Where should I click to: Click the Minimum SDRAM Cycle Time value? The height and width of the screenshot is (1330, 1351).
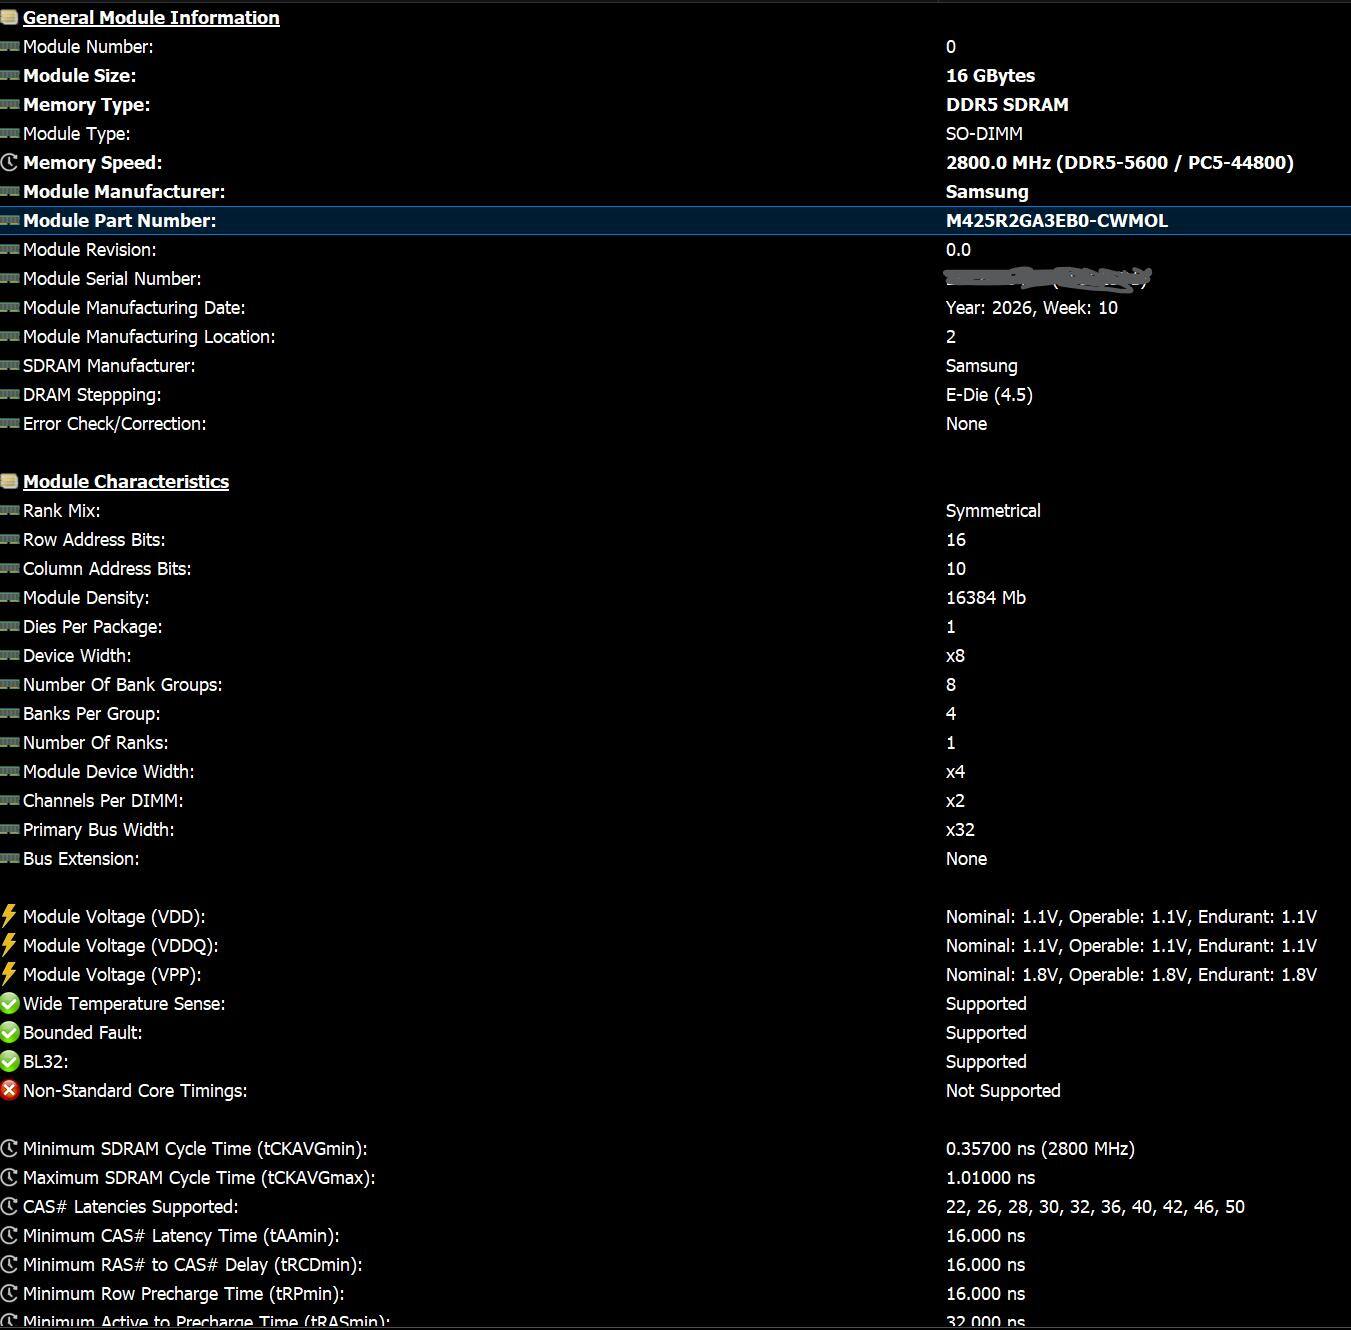(x=1040, y=1148)
